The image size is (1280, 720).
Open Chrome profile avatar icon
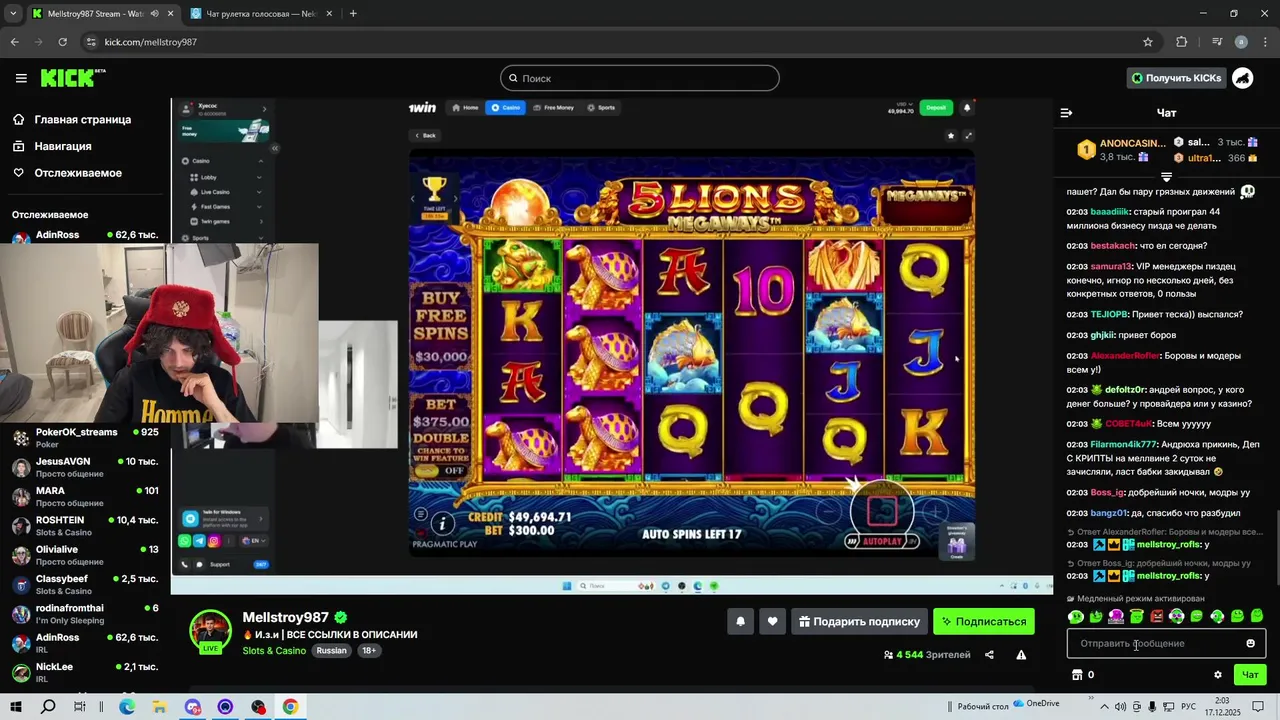tap(1241, 42)
